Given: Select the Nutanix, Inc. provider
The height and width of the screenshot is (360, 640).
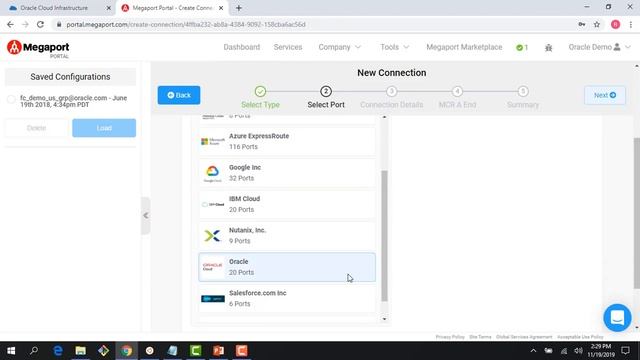Looking at the screenshot, I should [287, 236].
